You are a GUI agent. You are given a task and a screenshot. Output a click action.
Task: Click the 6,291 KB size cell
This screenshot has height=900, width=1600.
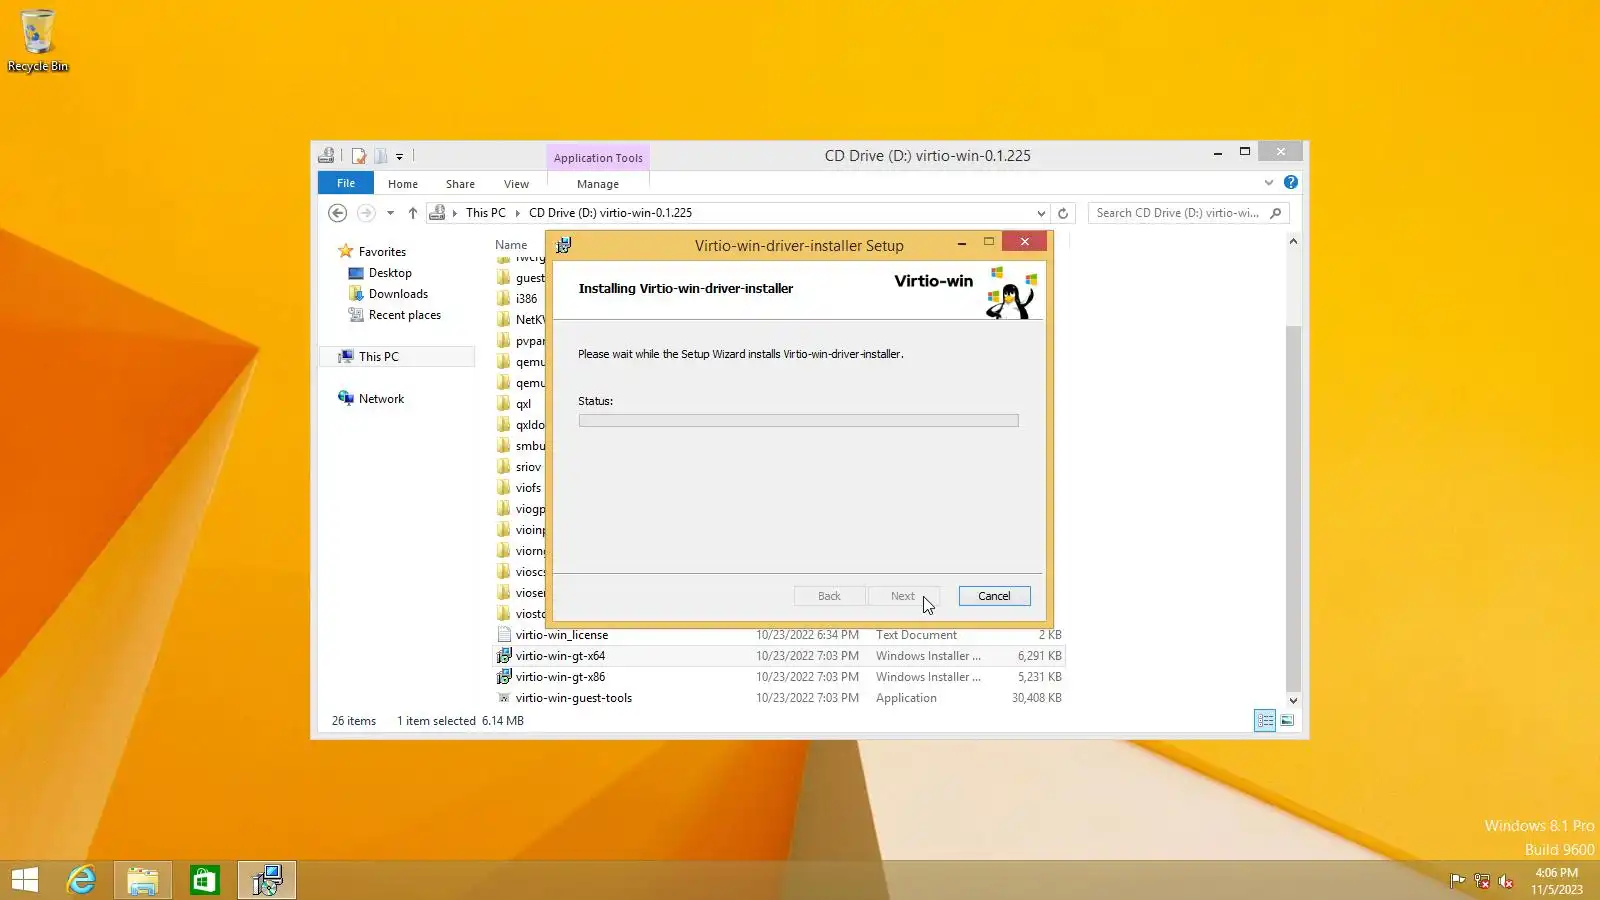(1039, 656)
